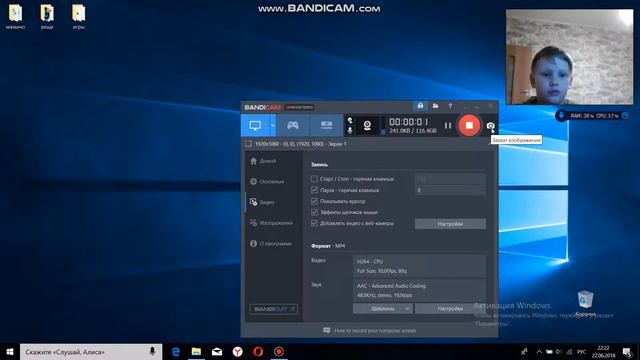Stop recording with the red button

point(469,125)
